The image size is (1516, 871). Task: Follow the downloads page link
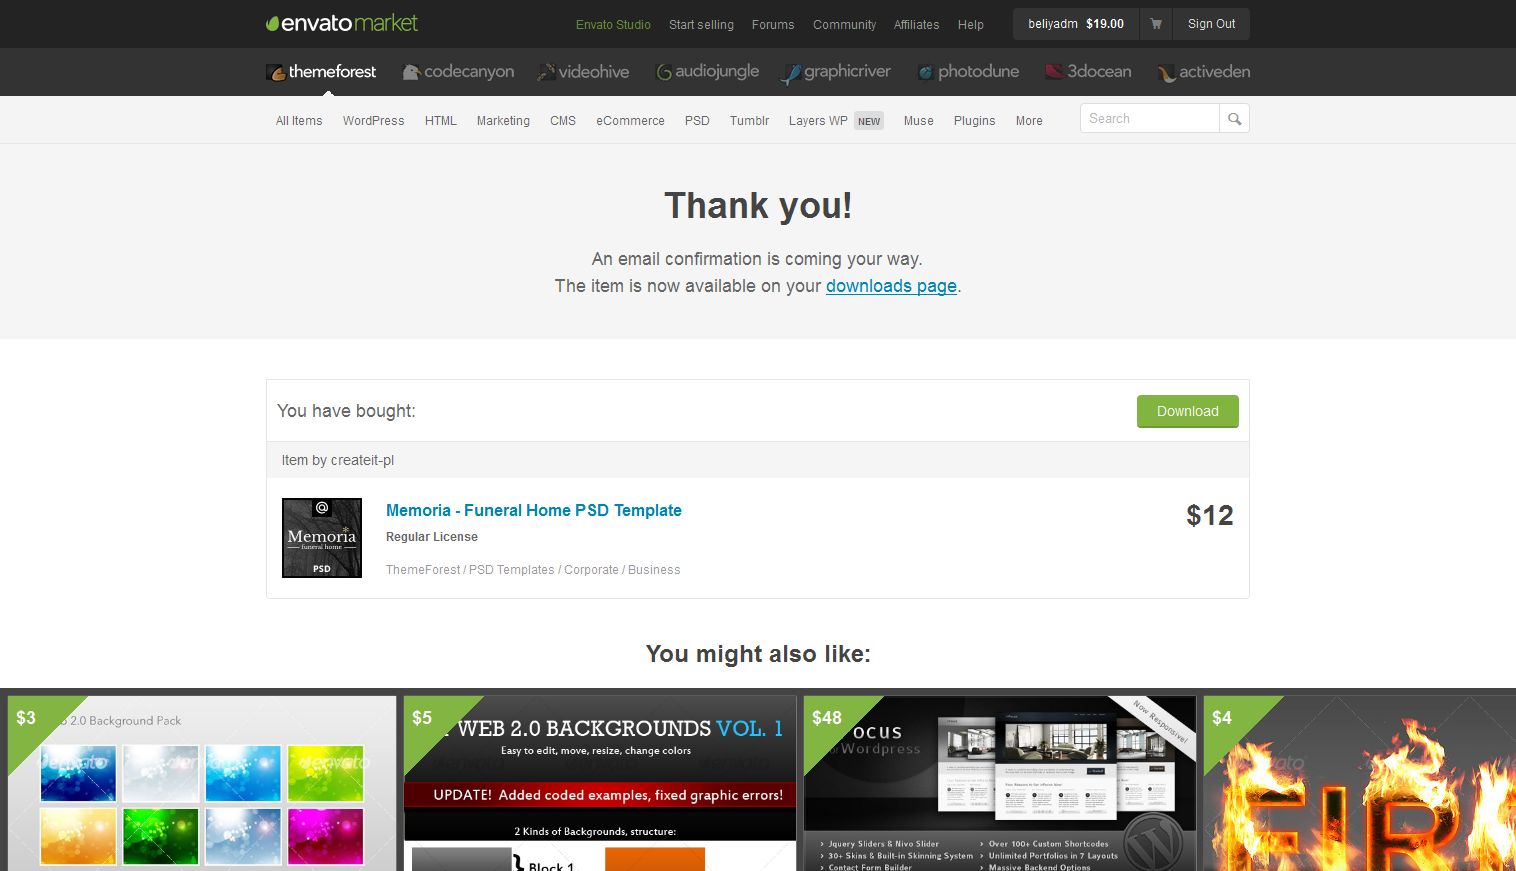click(x=891, y=286)
